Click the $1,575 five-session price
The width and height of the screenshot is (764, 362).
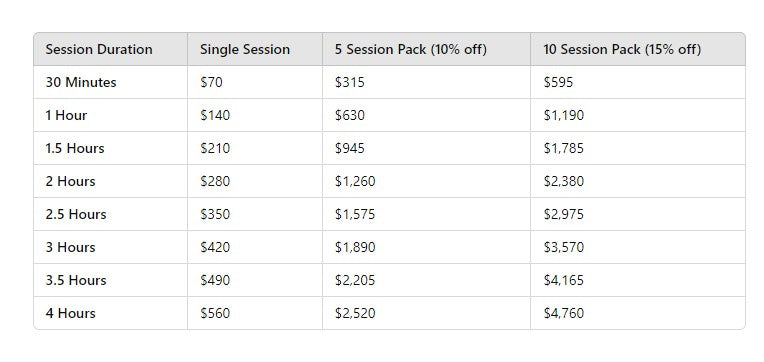tap(355, 214)
